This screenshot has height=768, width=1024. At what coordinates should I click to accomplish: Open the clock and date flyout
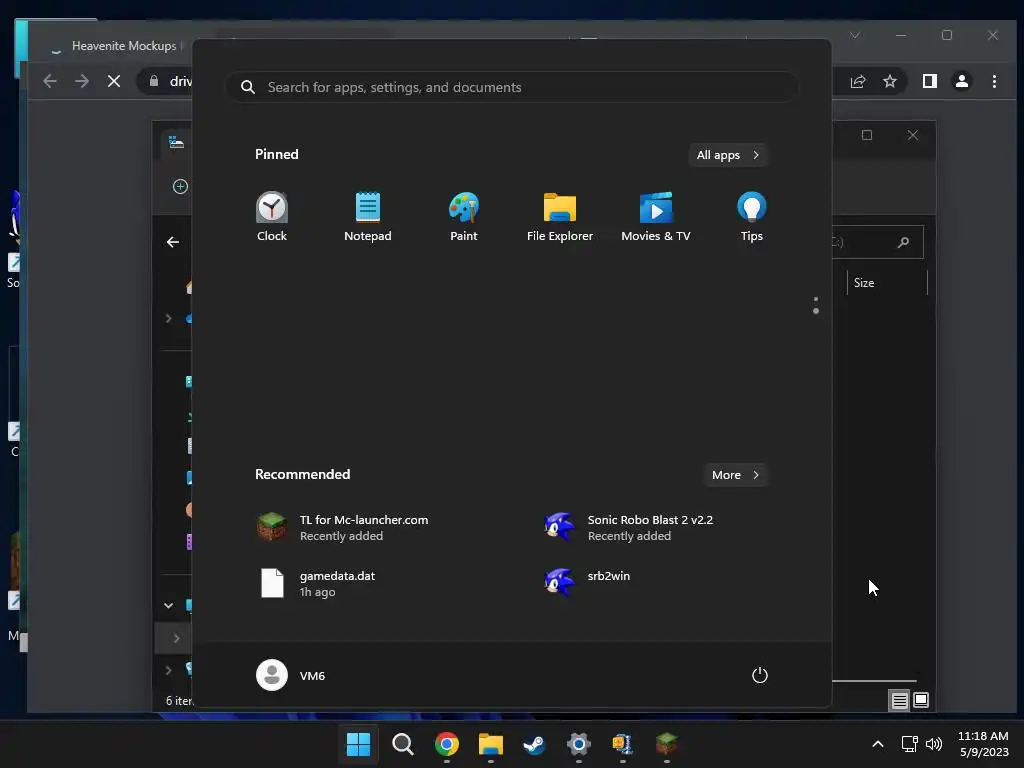(983, 744)
